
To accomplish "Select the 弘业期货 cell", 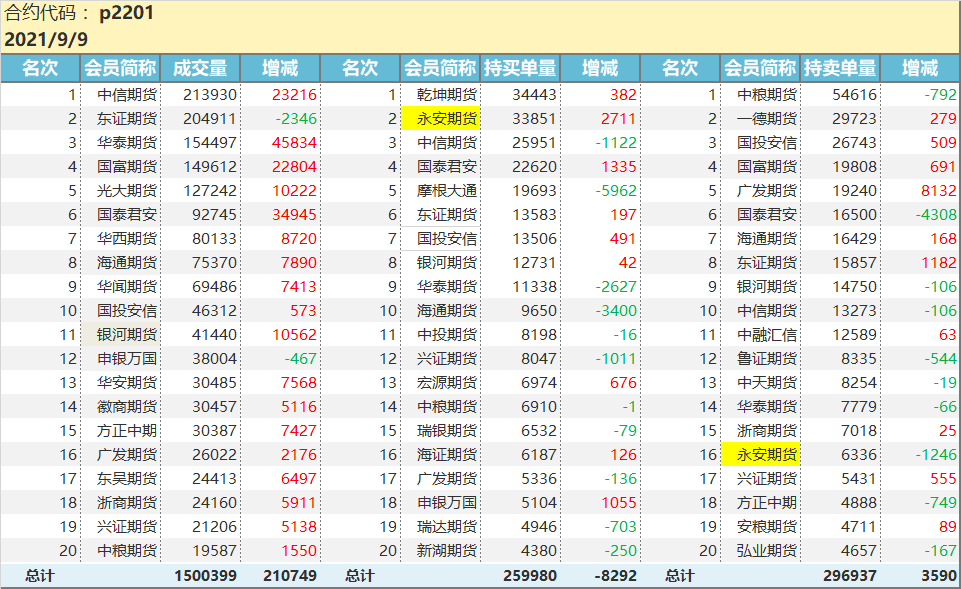I will (x=767, y=550).
